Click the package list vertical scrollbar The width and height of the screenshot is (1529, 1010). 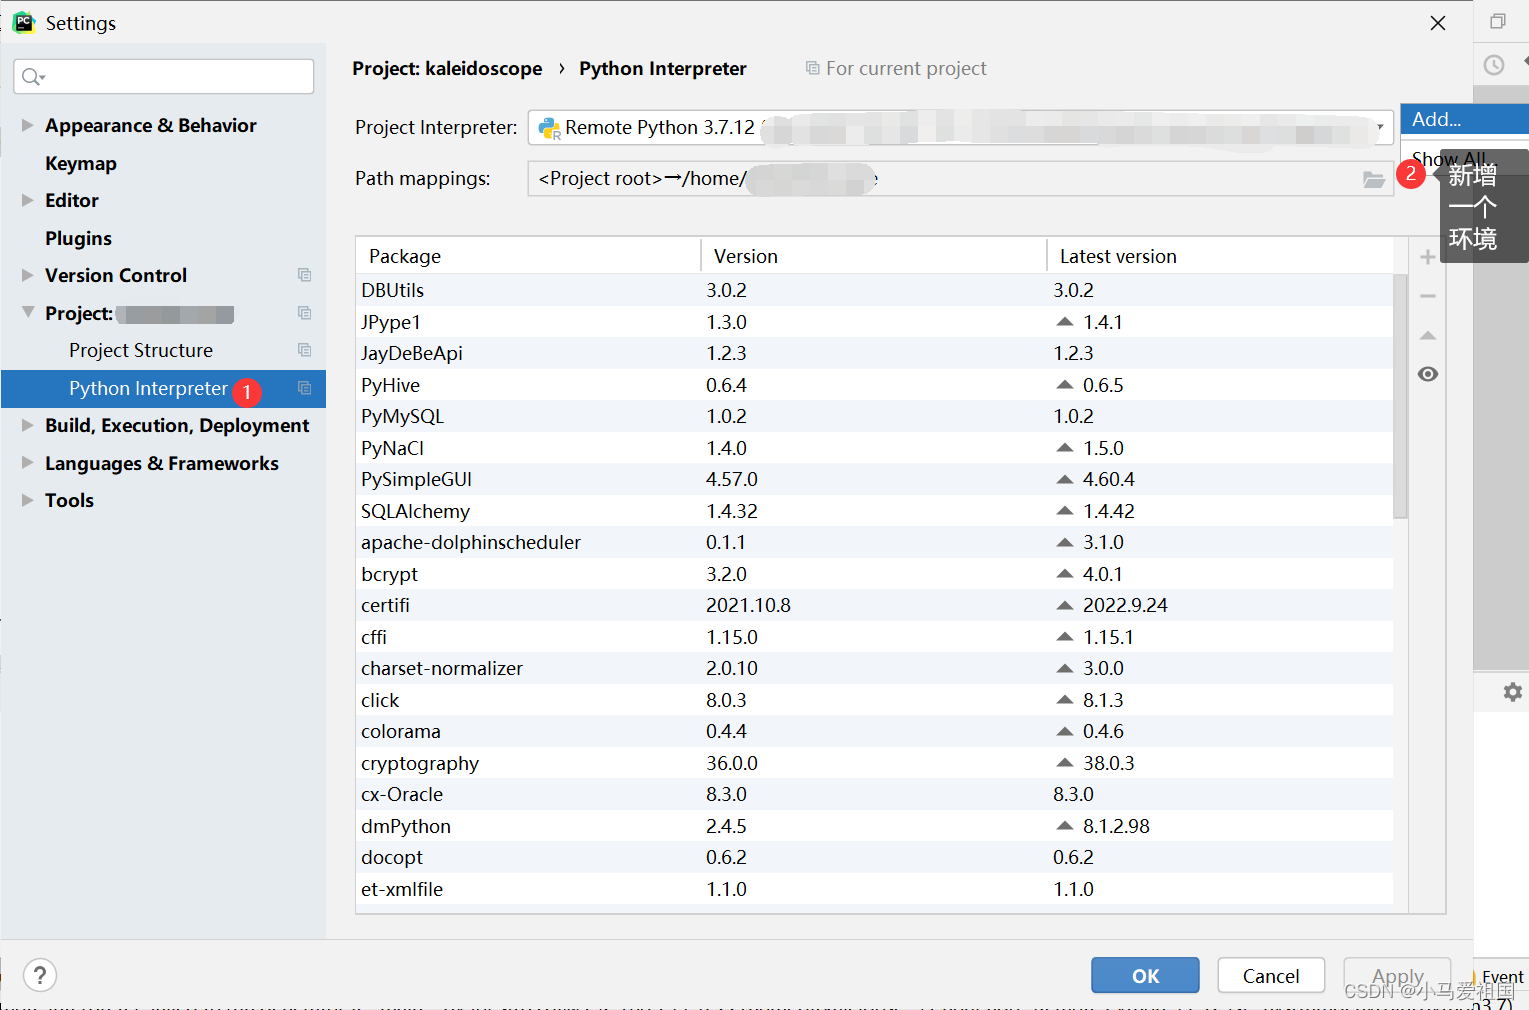click(1400, 397)
